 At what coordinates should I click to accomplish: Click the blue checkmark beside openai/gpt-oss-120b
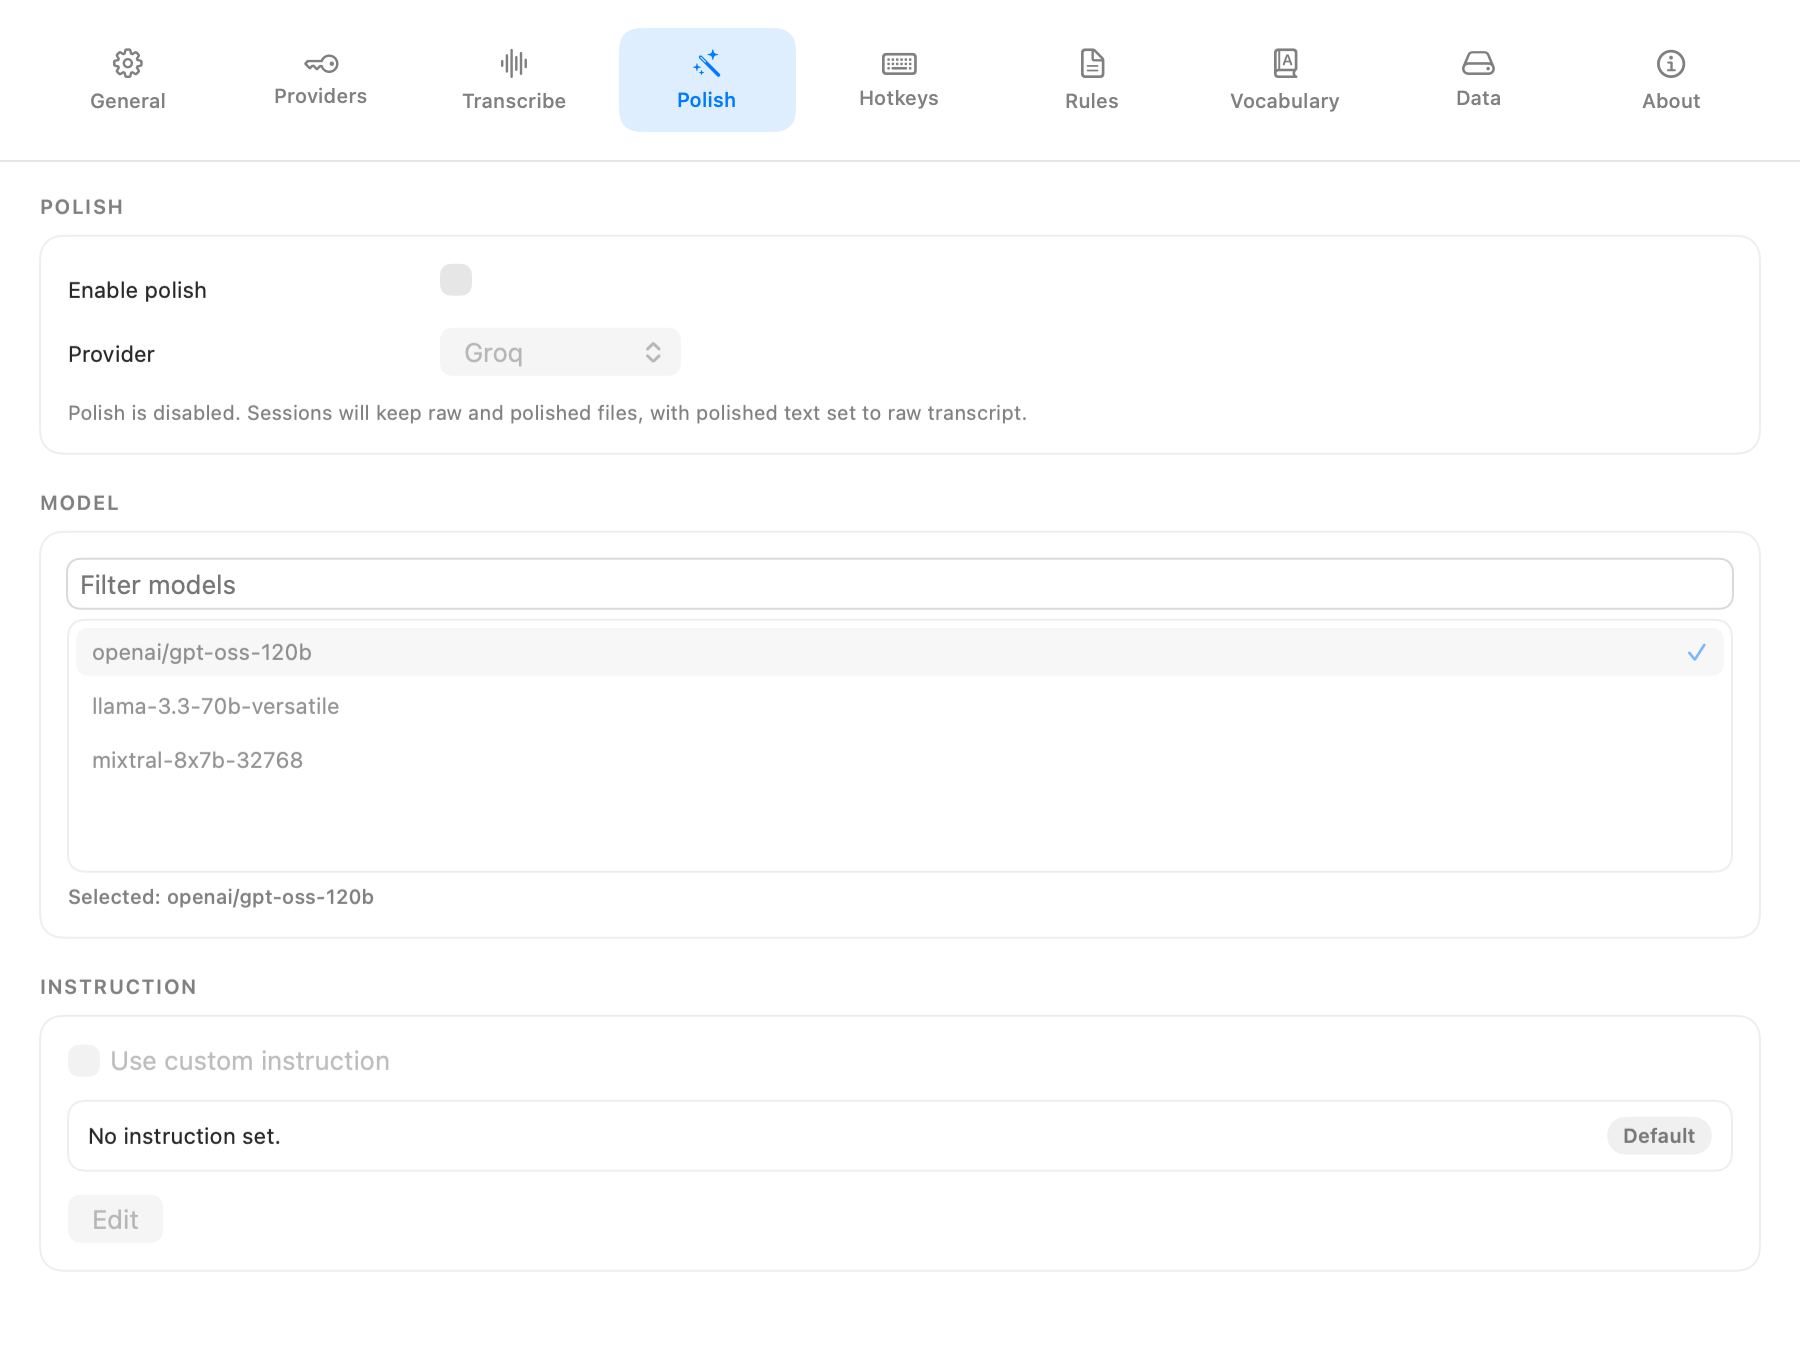point(1697,652)
